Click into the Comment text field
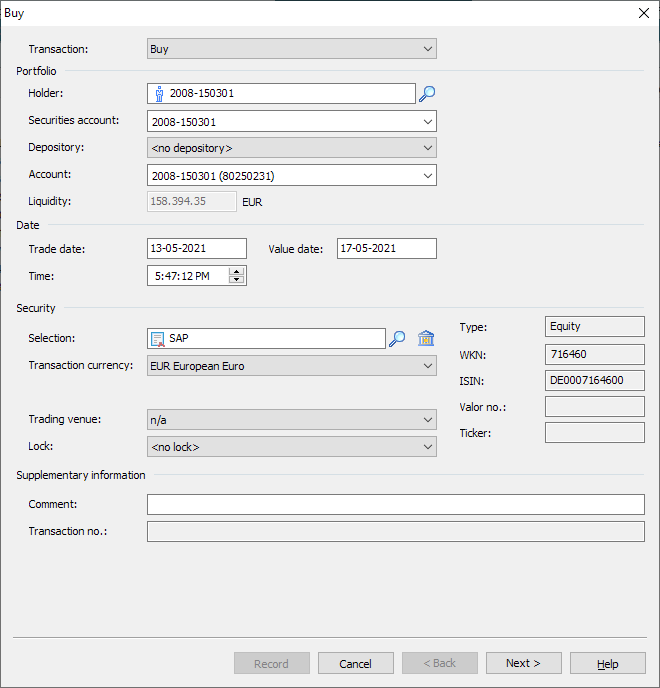Screen dimensions: 660x688 [395, 505]
